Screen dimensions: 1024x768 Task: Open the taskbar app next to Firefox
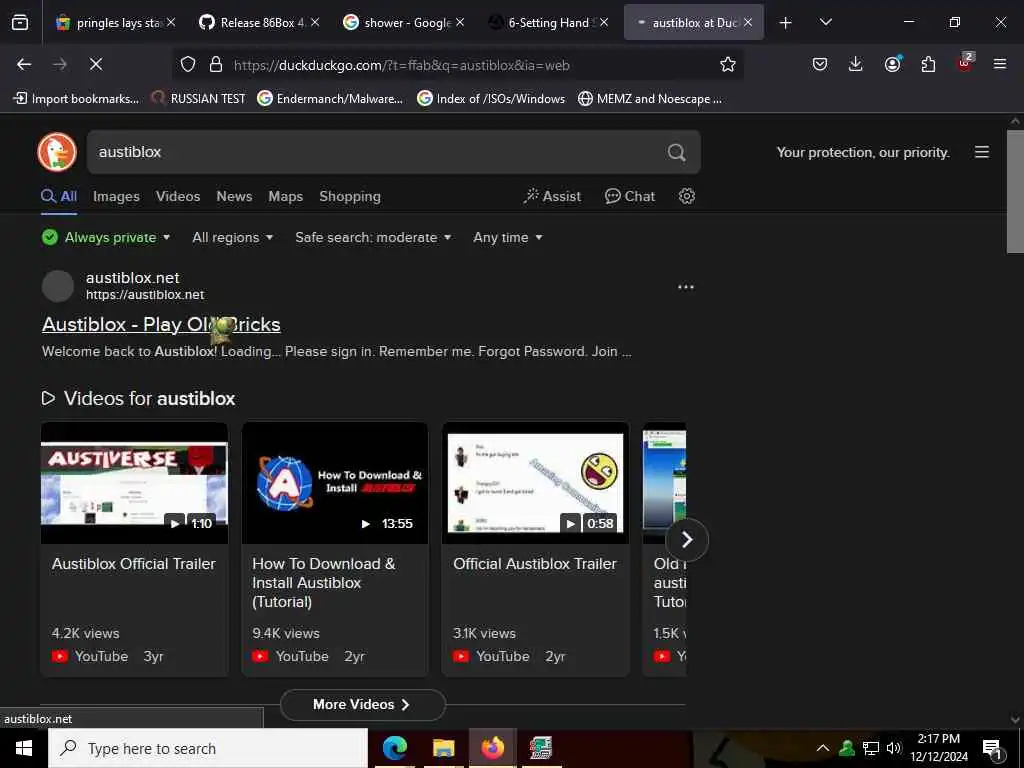coord(541,748)
